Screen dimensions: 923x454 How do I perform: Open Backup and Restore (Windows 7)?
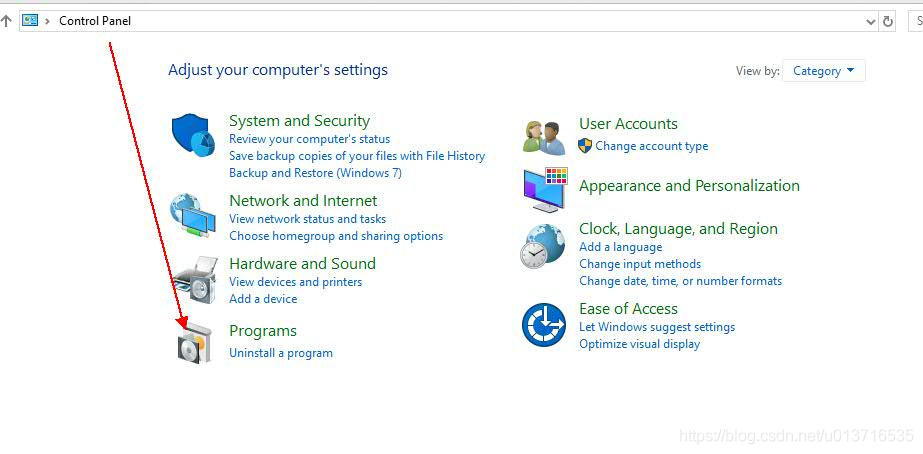tap(315, 173)
